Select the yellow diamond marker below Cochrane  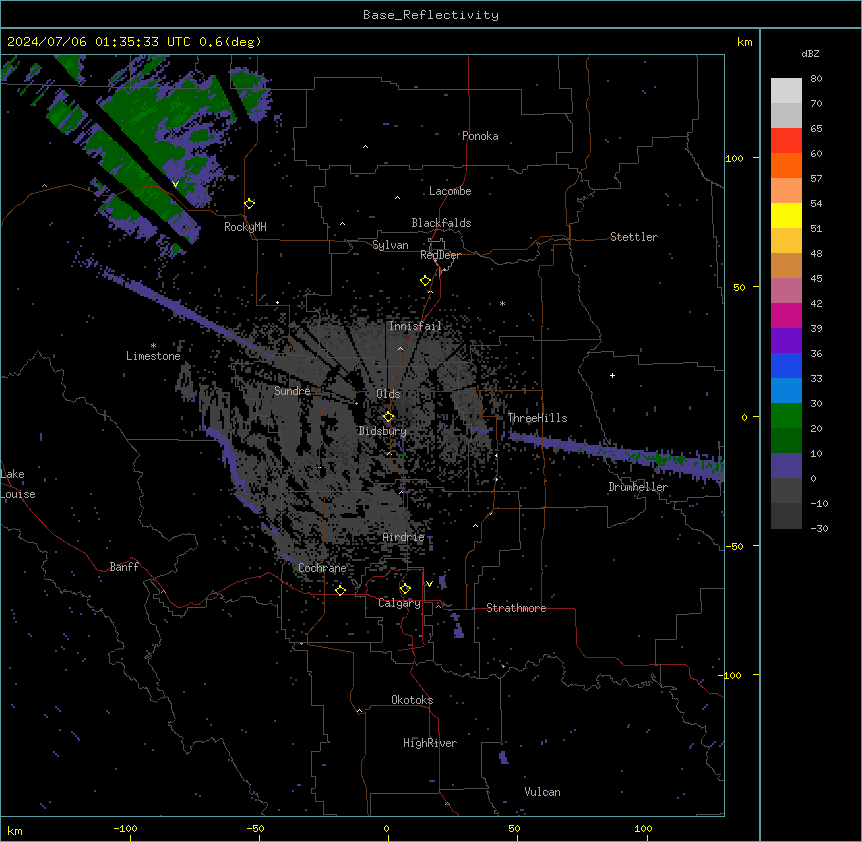[340, 590]
